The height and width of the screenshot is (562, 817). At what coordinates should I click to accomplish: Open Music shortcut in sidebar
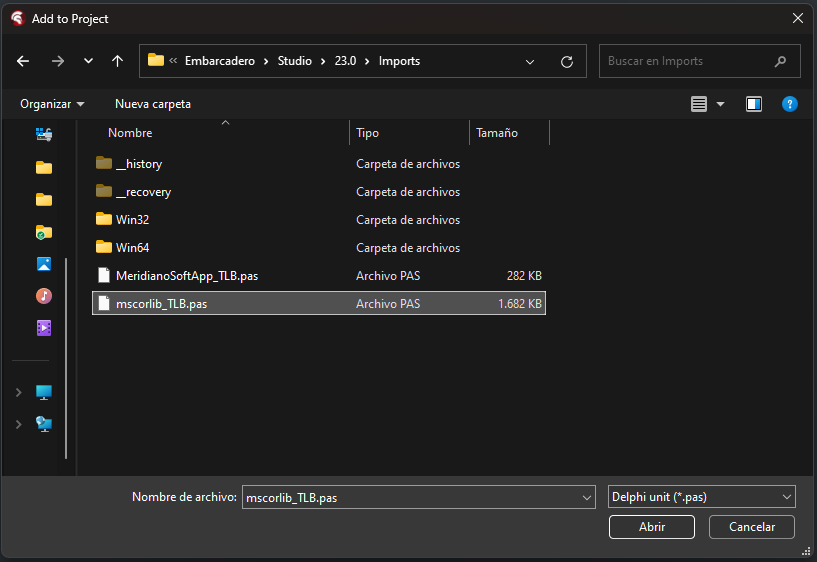click(44, 296)
